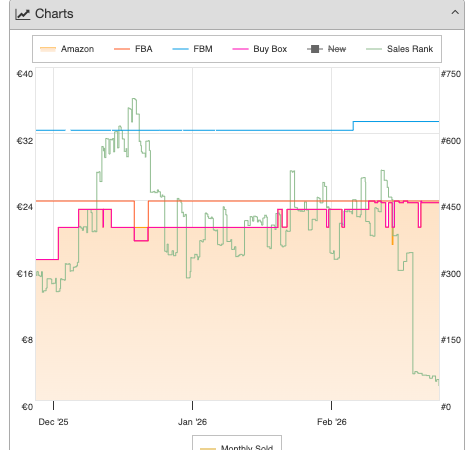Click the Feb '26 axis label
The image size is (474, 450).
[x=332, y=422]
